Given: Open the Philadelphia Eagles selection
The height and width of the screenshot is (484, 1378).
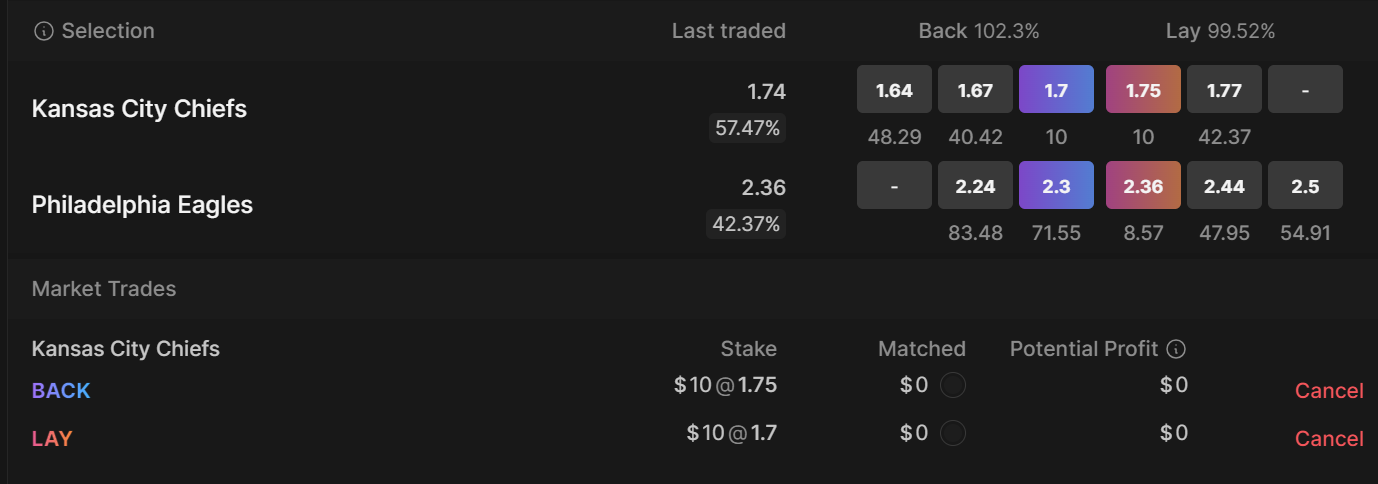Looking at the screenshot, I should click(142, 205).
